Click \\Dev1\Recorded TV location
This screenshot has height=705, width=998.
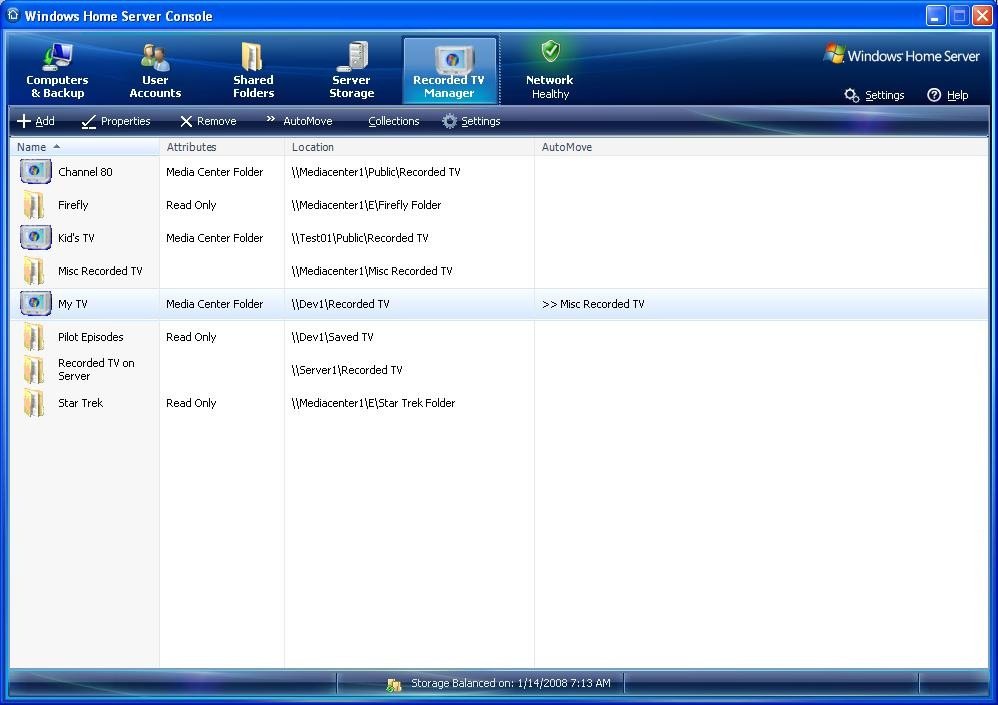[x=340, y=304]
